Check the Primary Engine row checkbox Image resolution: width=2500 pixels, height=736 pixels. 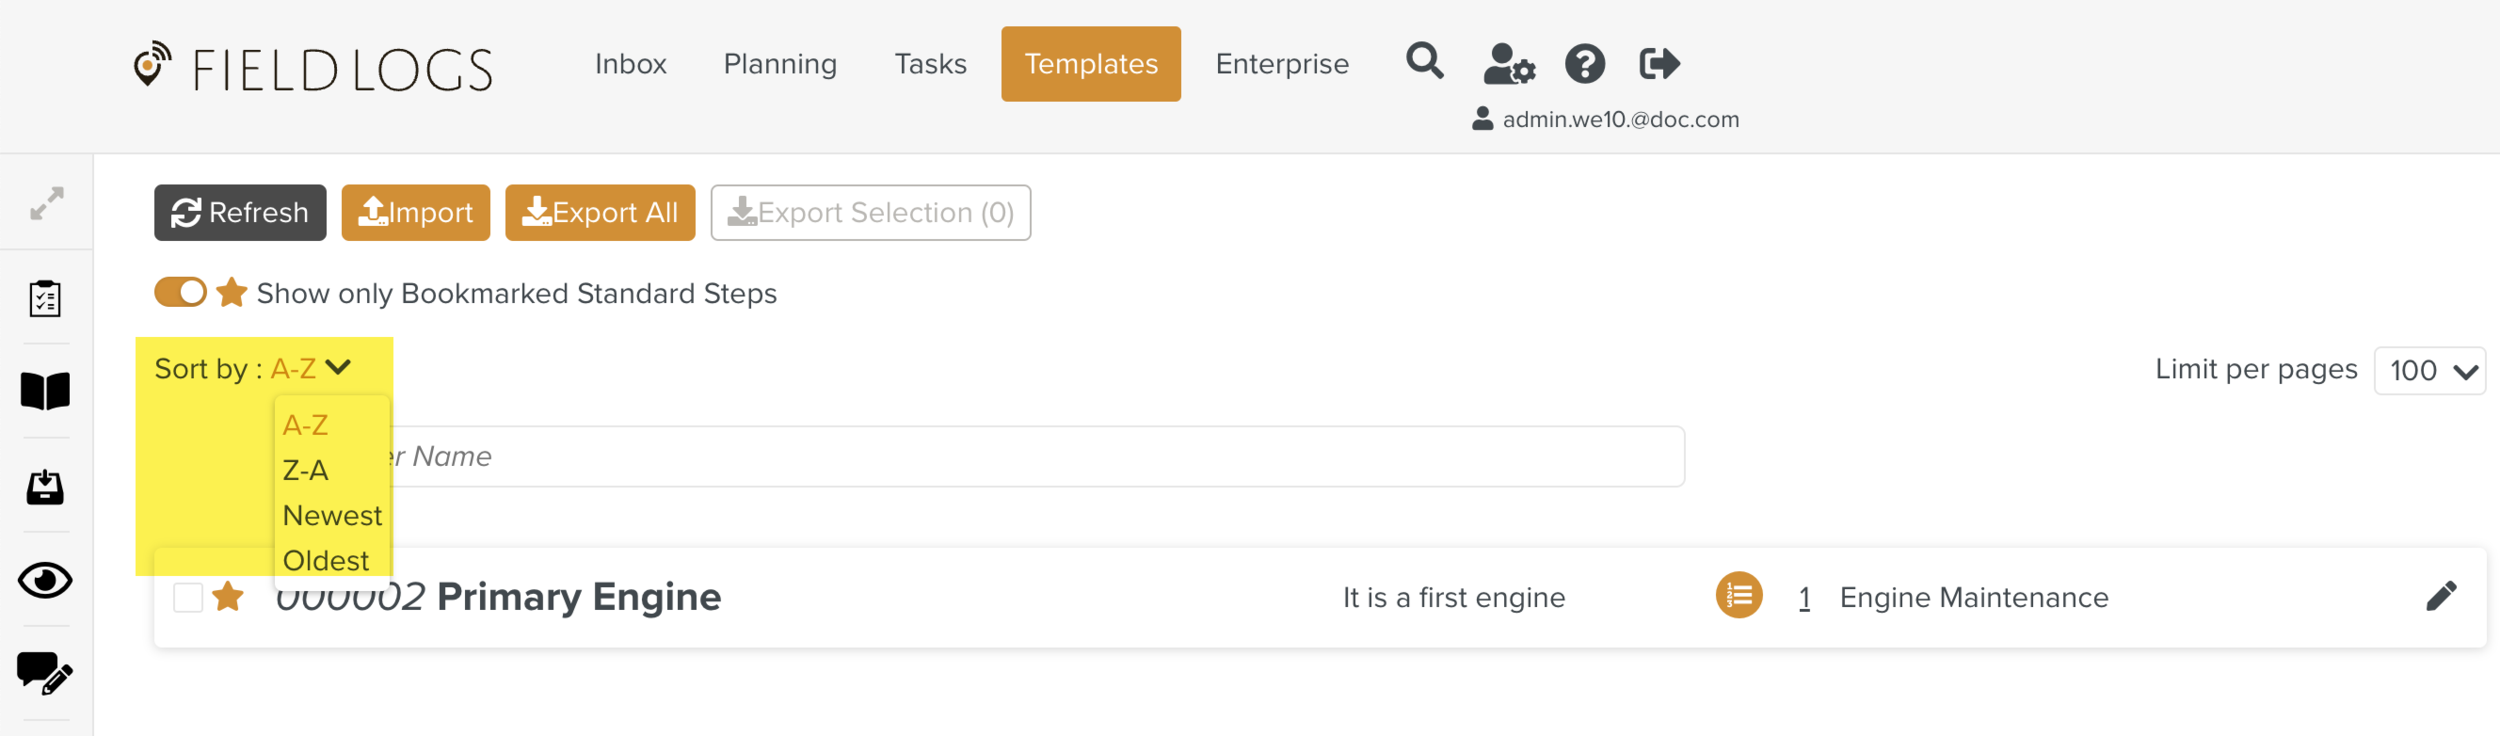188,597
